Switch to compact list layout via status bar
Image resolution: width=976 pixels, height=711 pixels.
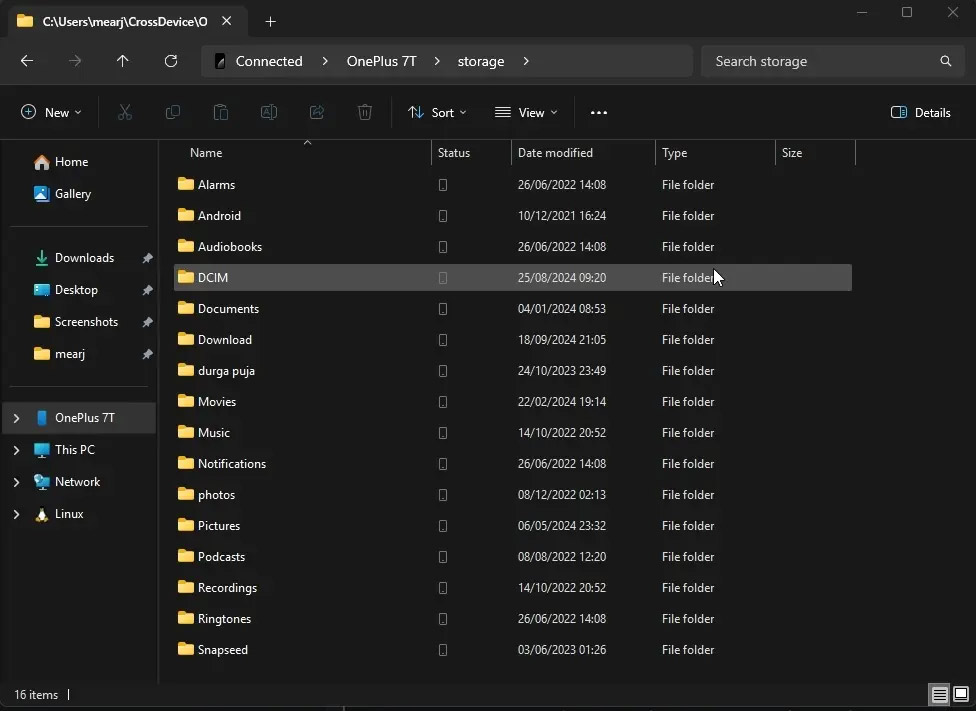tap(939, 695)
